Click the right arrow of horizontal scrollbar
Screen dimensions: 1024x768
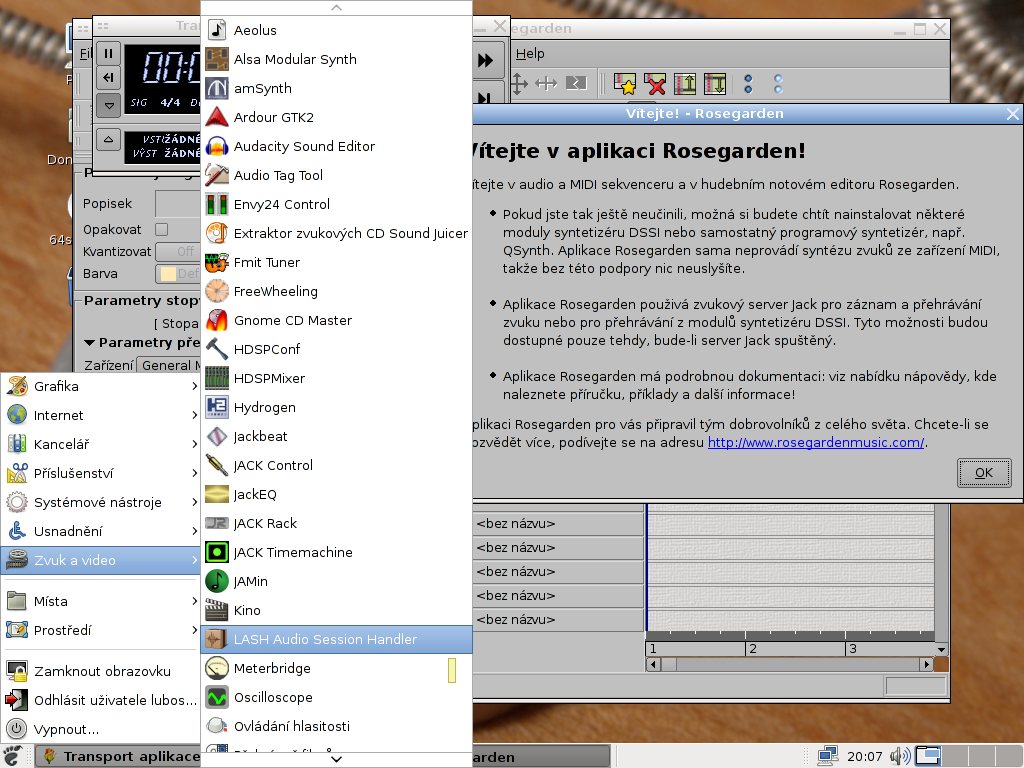pyautogui.click(x=926, y=665)
